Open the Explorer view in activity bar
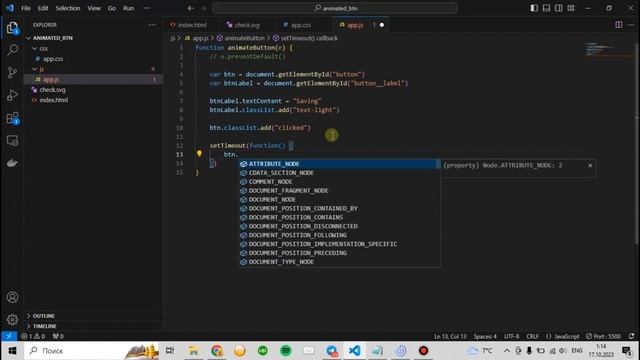Screen dimensions: 640x360 (x=12, y=28)
